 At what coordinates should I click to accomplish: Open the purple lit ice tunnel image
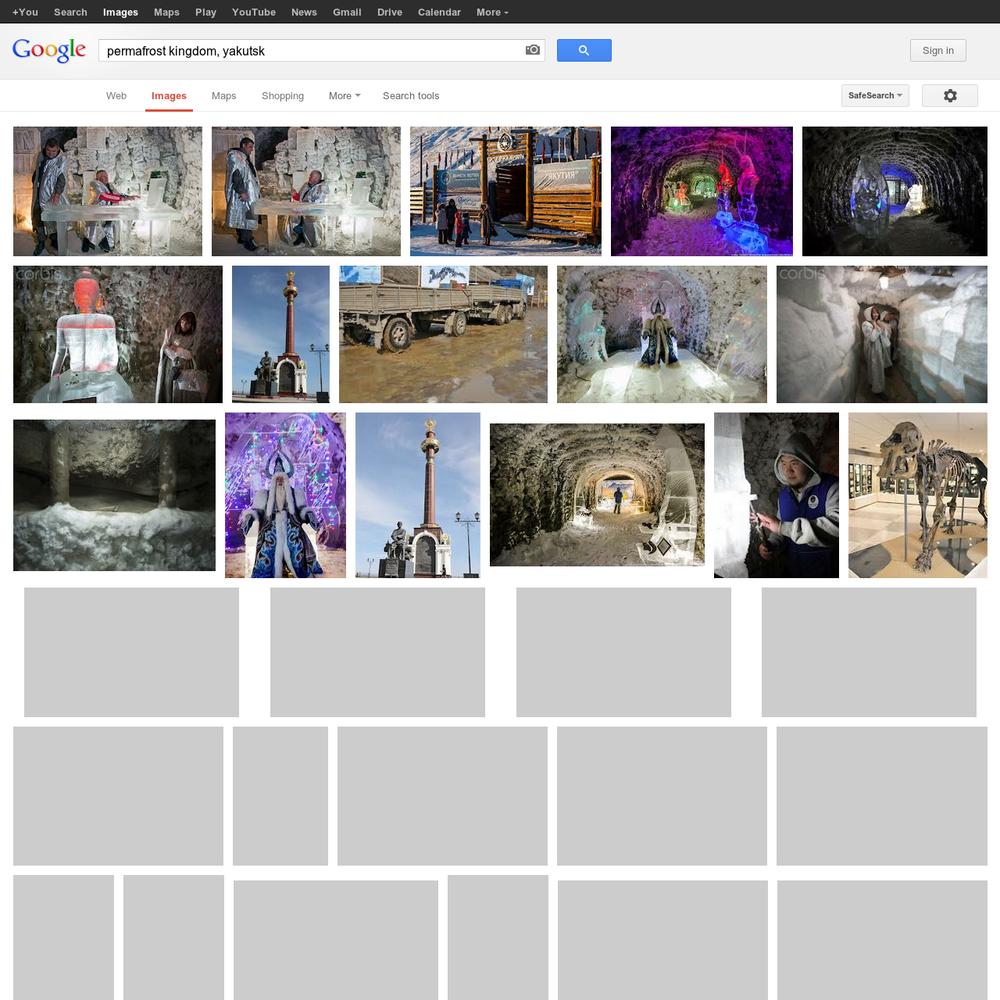pos(702,191)
